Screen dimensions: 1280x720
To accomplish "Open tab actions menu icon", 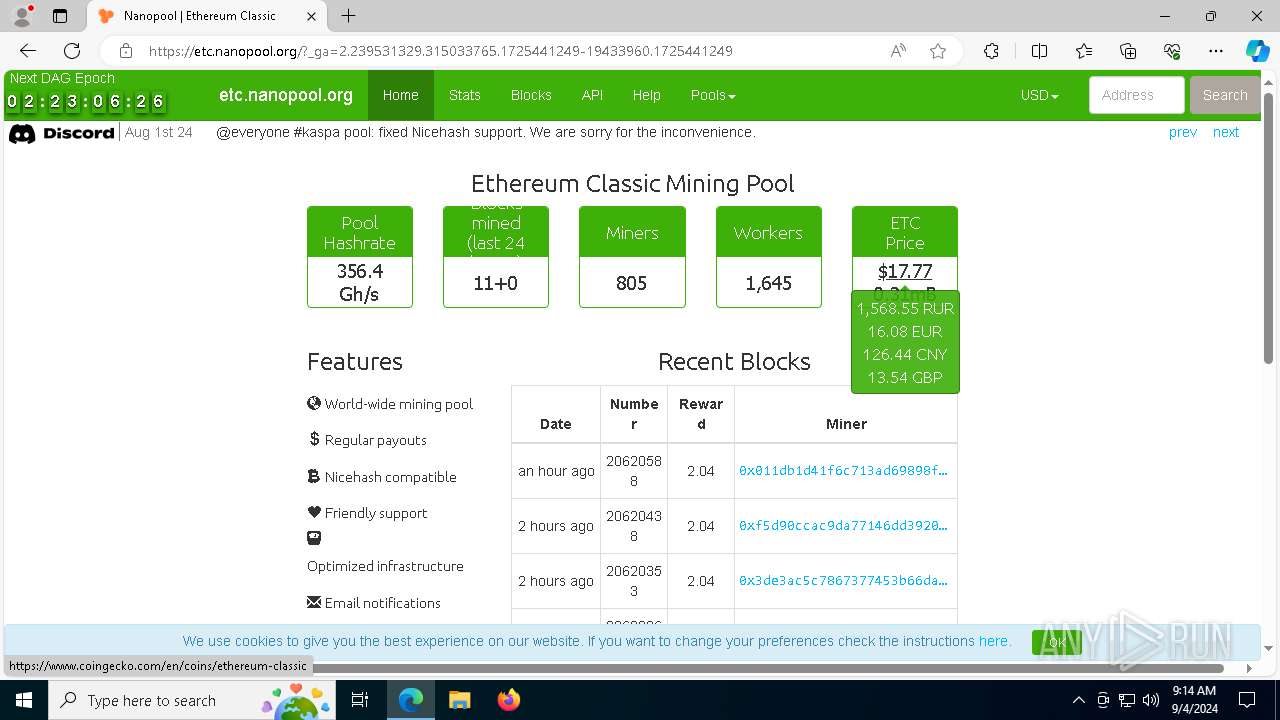I will tap(60, 16).
